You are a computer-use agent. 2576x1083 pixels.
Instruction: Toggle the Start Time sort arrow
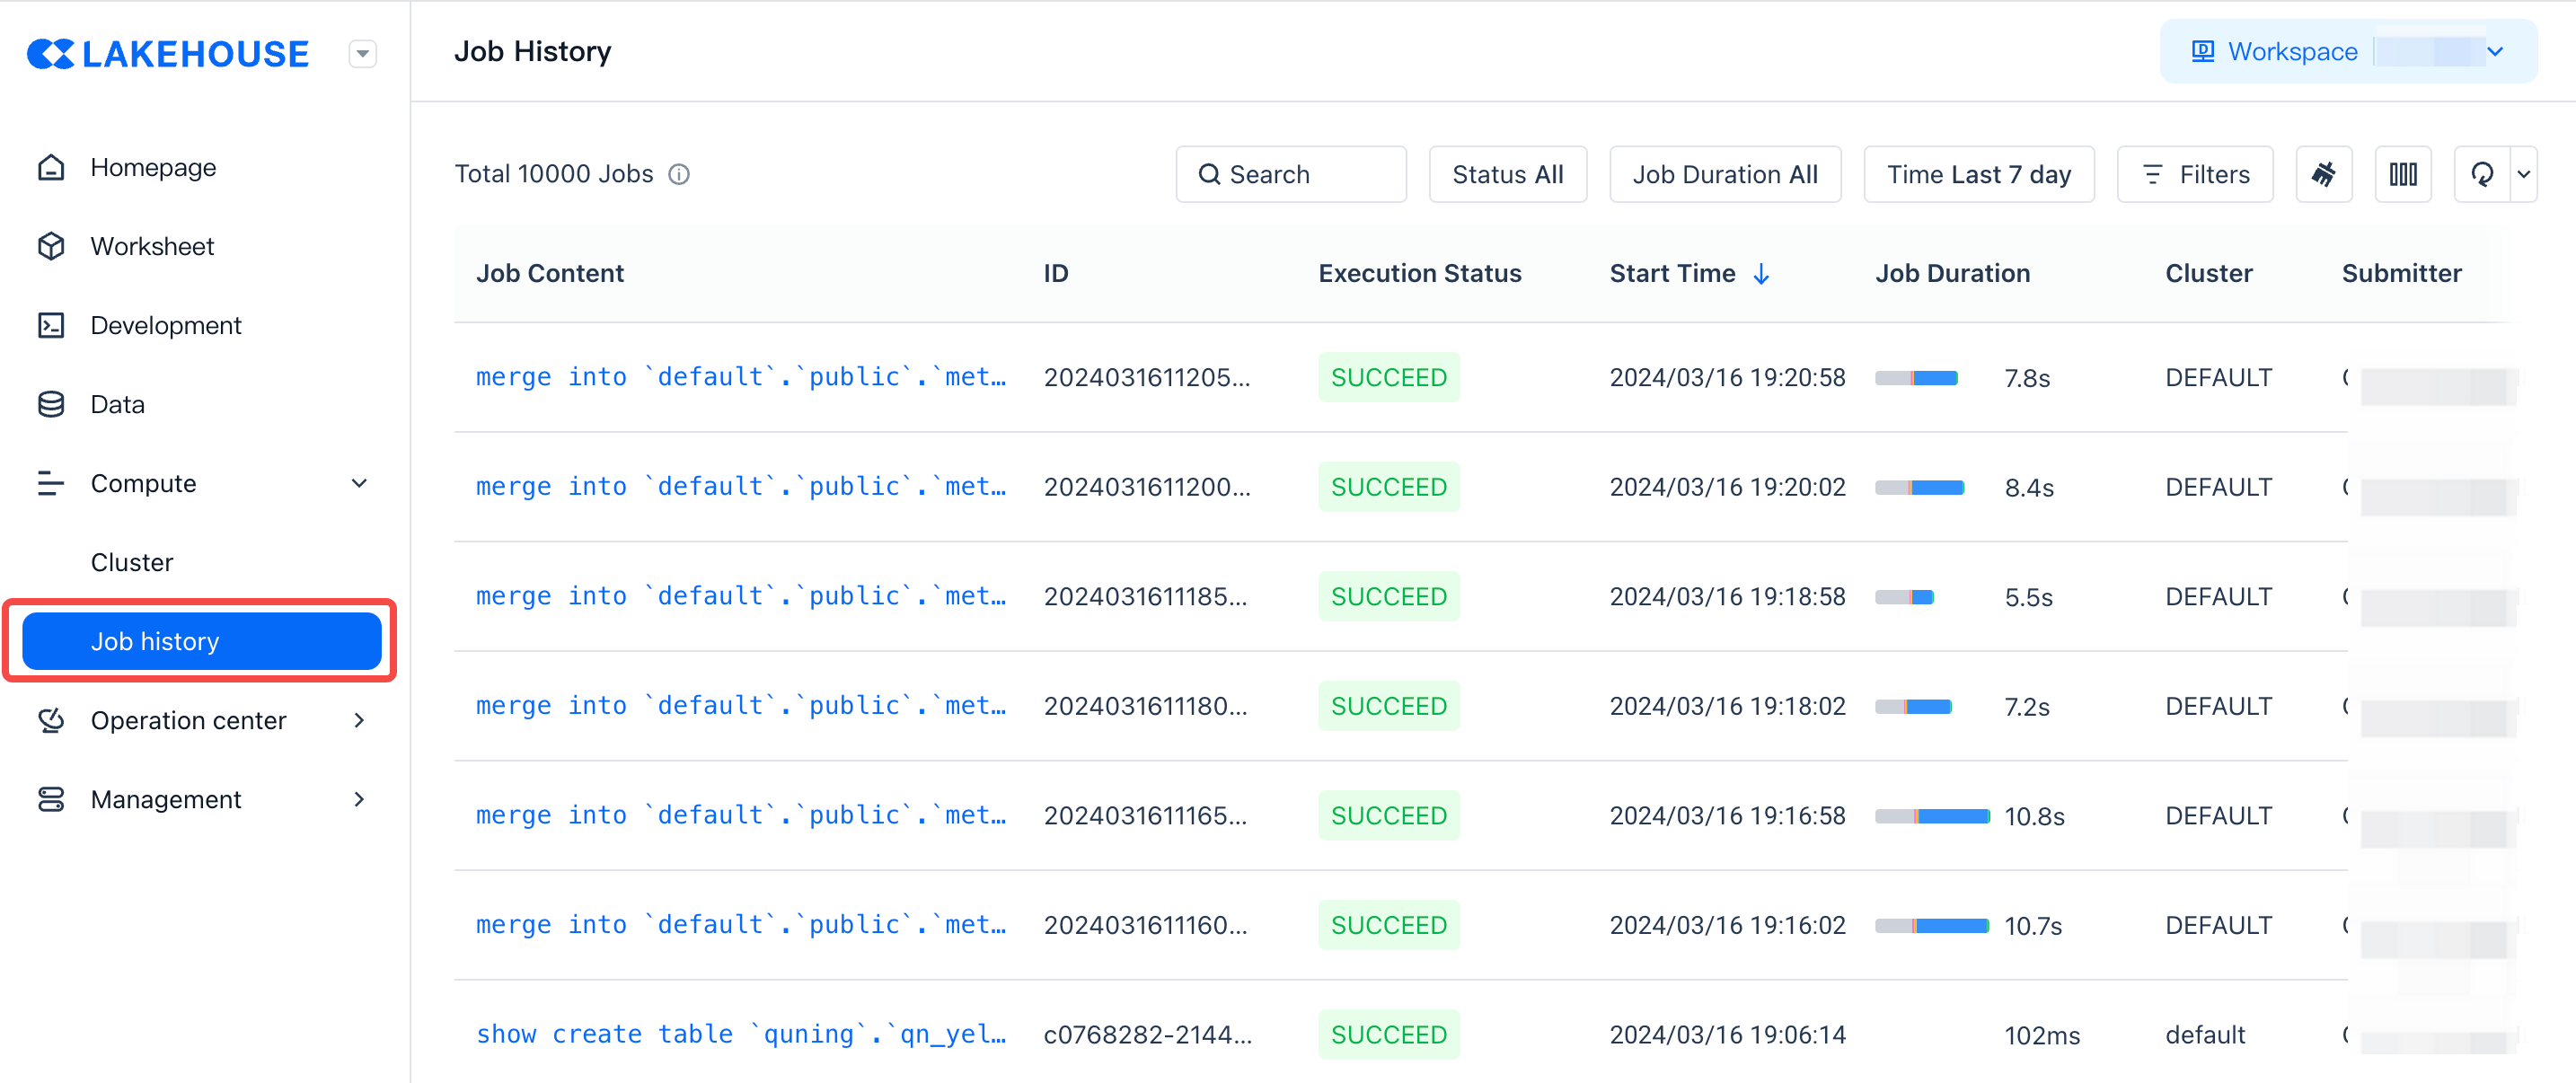(1762, 274)
